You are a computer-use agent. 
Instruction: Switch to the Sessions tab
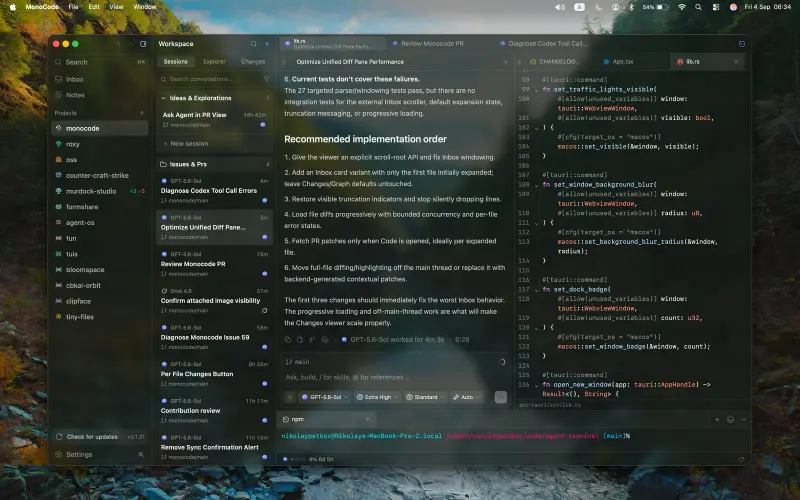176,61
